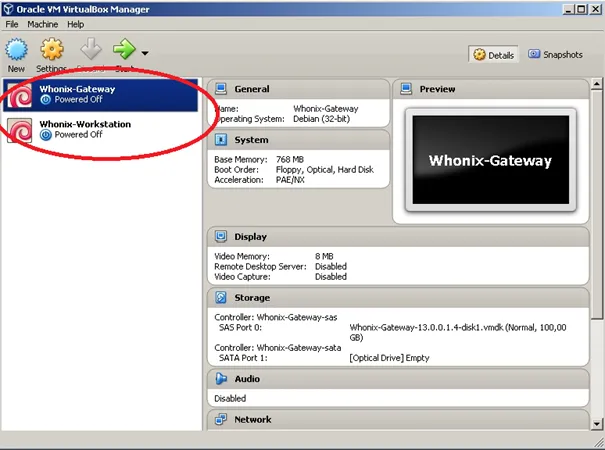The image size is (605, 450).
Task: Click the [Optical Drive] Empty entry
Action: coord(389,358)
